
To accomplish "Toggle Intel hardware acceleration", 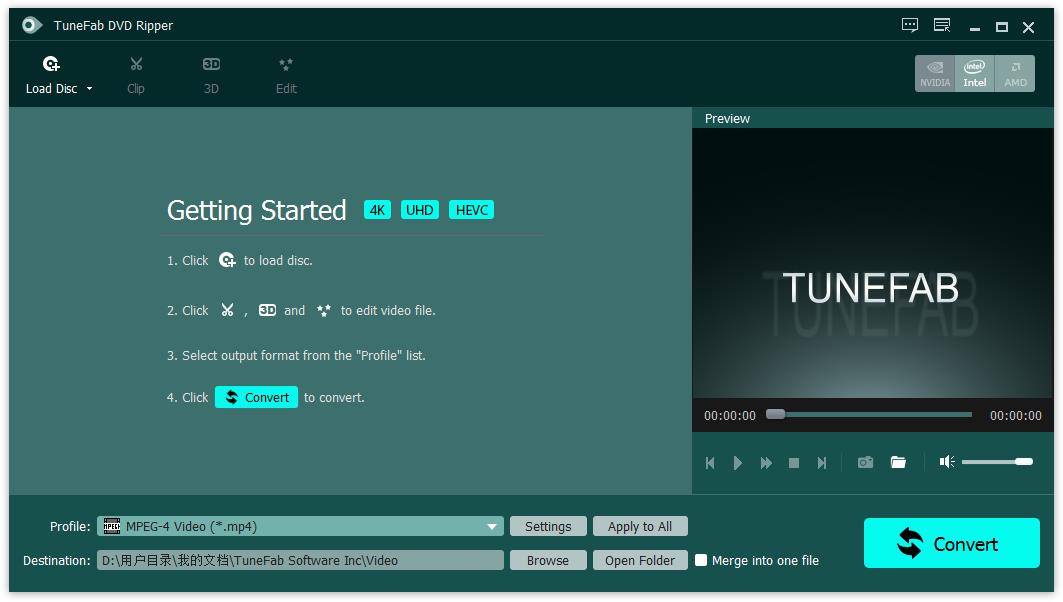I will 974,73.
